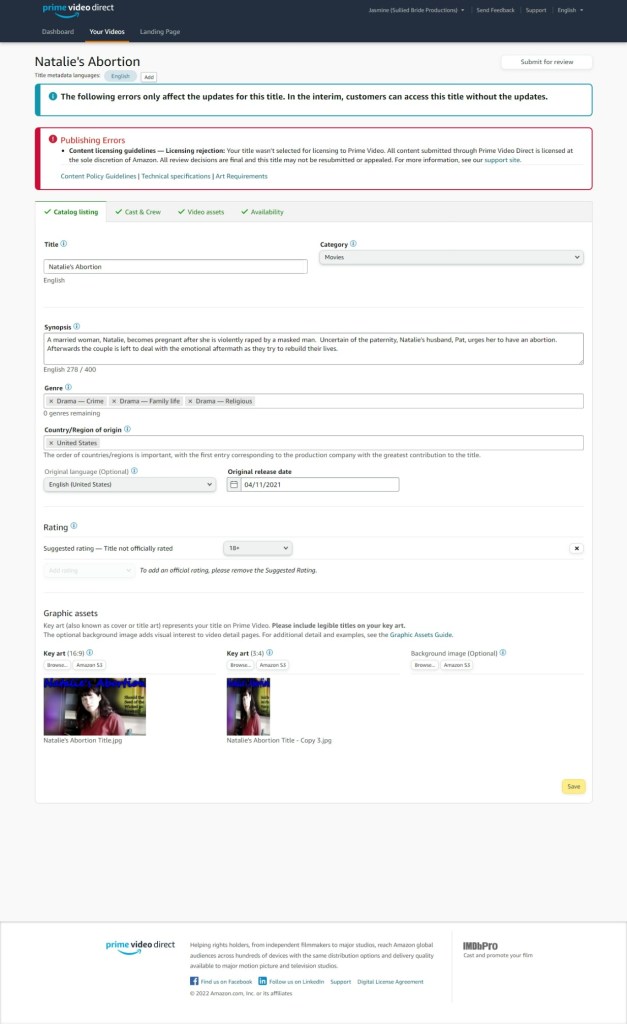Click the yellow Save button
This screenshot has height=1024, width=627.
pos(573,787)
